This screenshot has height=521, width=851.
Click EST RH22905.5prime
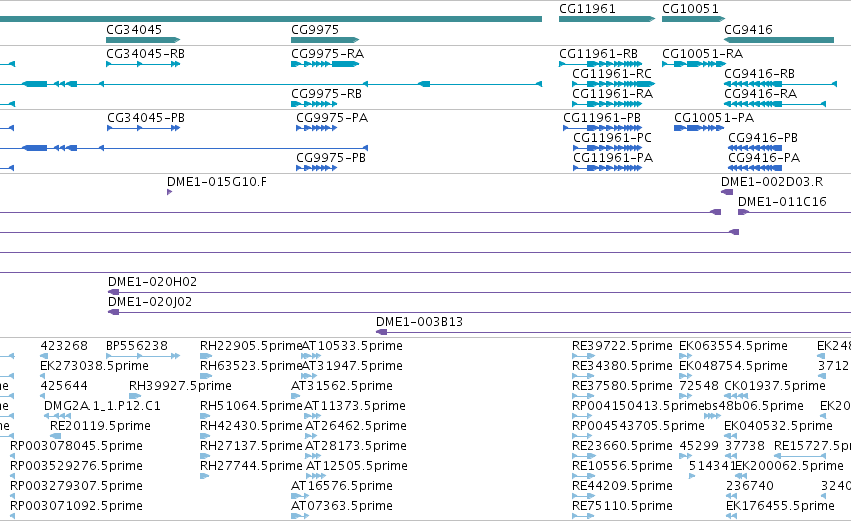tap(206, 356)
